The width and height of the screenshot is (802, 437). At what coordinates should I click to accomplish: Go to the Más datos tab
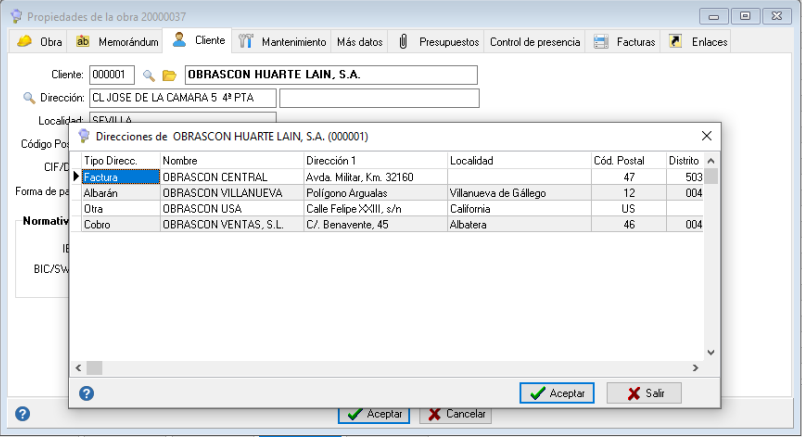[360, 42]
